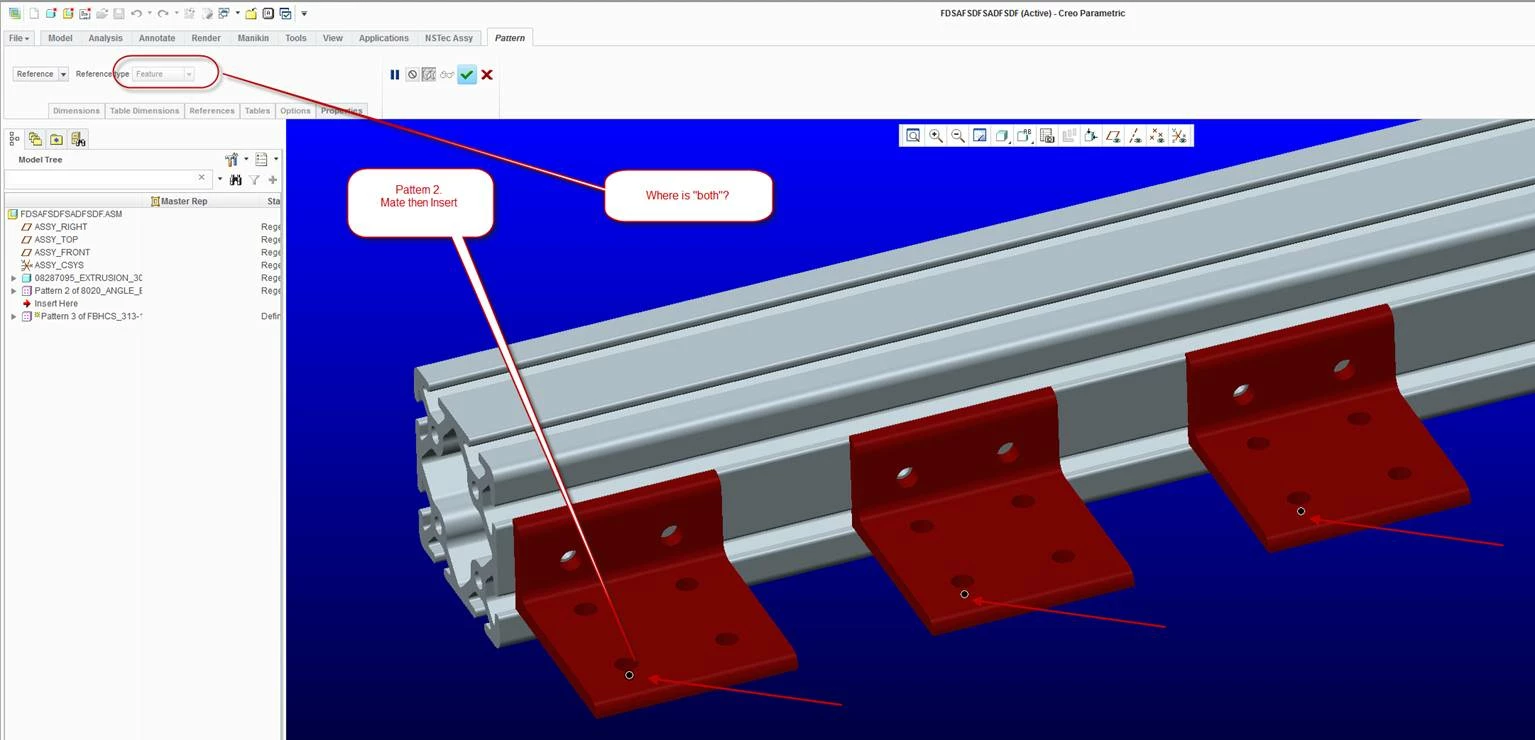Open the Table Dimensions panel tab
The width and height of the screenshot is (1535, 740).
point(144,111)
